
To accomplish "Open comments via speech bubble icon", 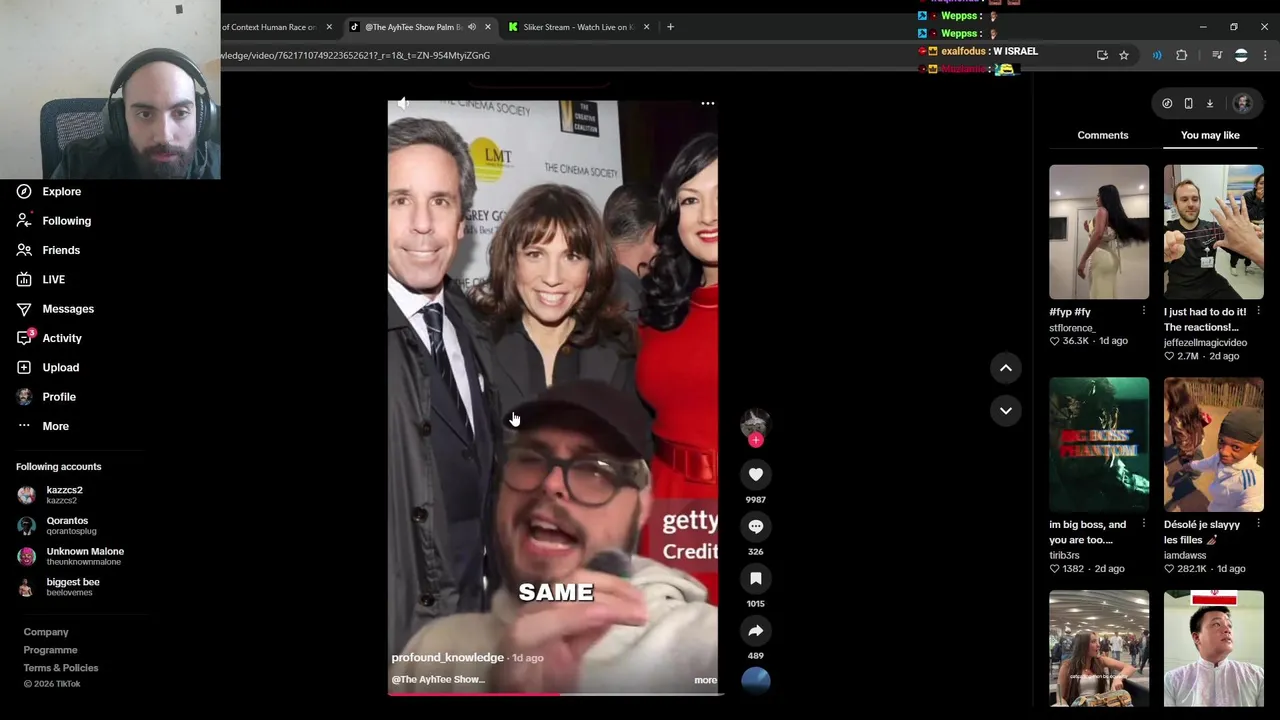I will (x=756, y=527).
